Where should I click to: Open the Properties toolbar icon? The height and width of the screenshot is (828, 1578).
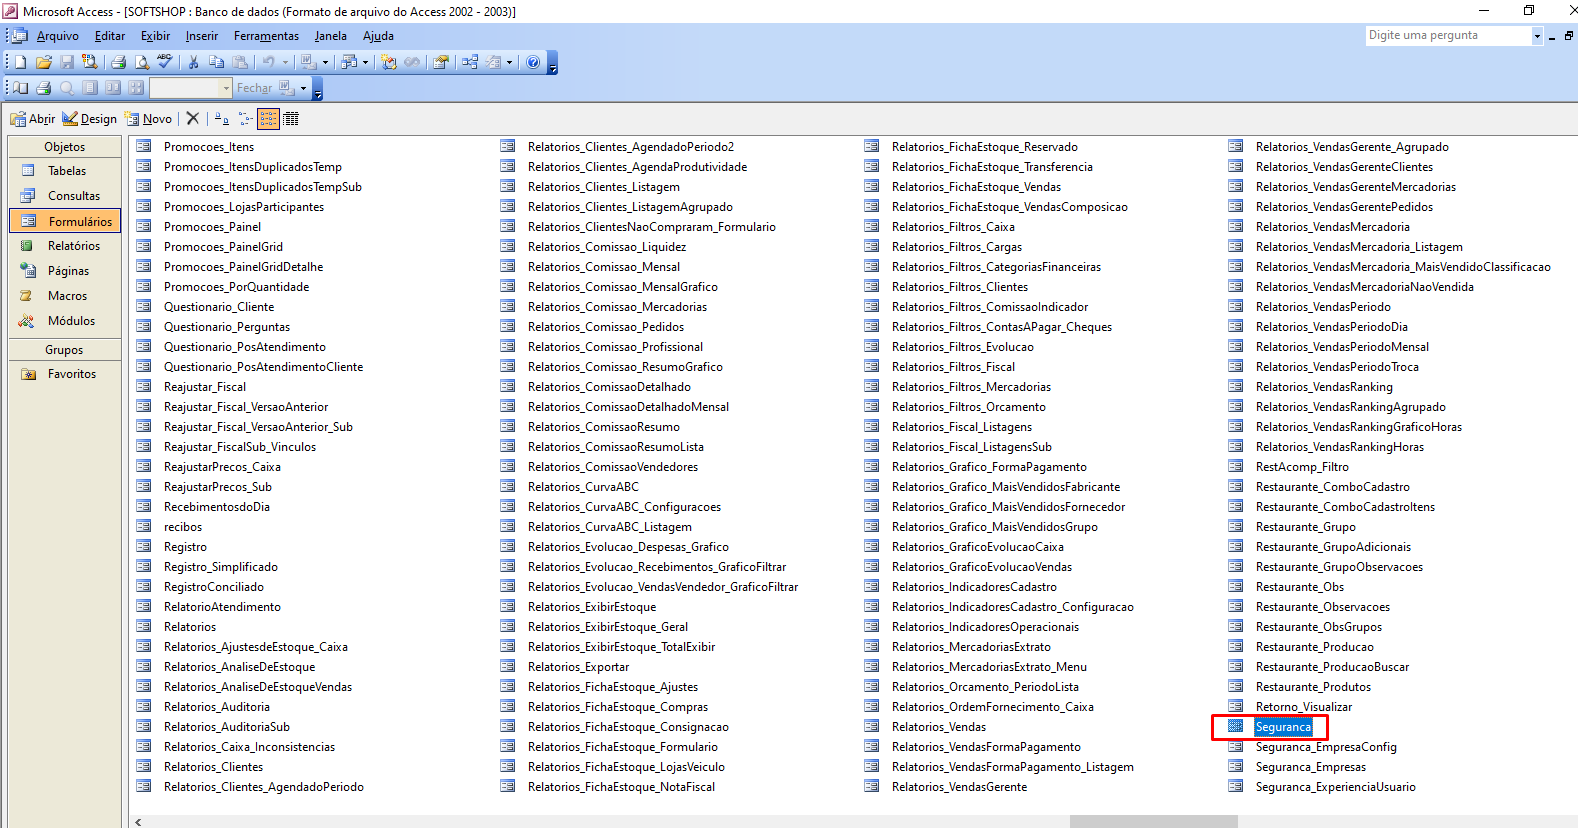440,62
